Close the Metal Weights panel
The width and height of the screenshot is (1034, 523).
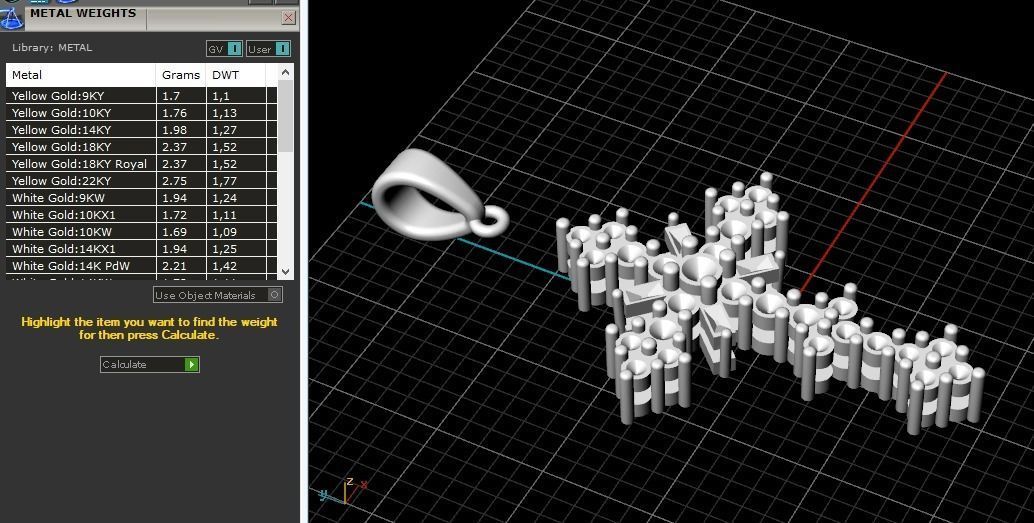pyautogui.click(x=288, y=18)
